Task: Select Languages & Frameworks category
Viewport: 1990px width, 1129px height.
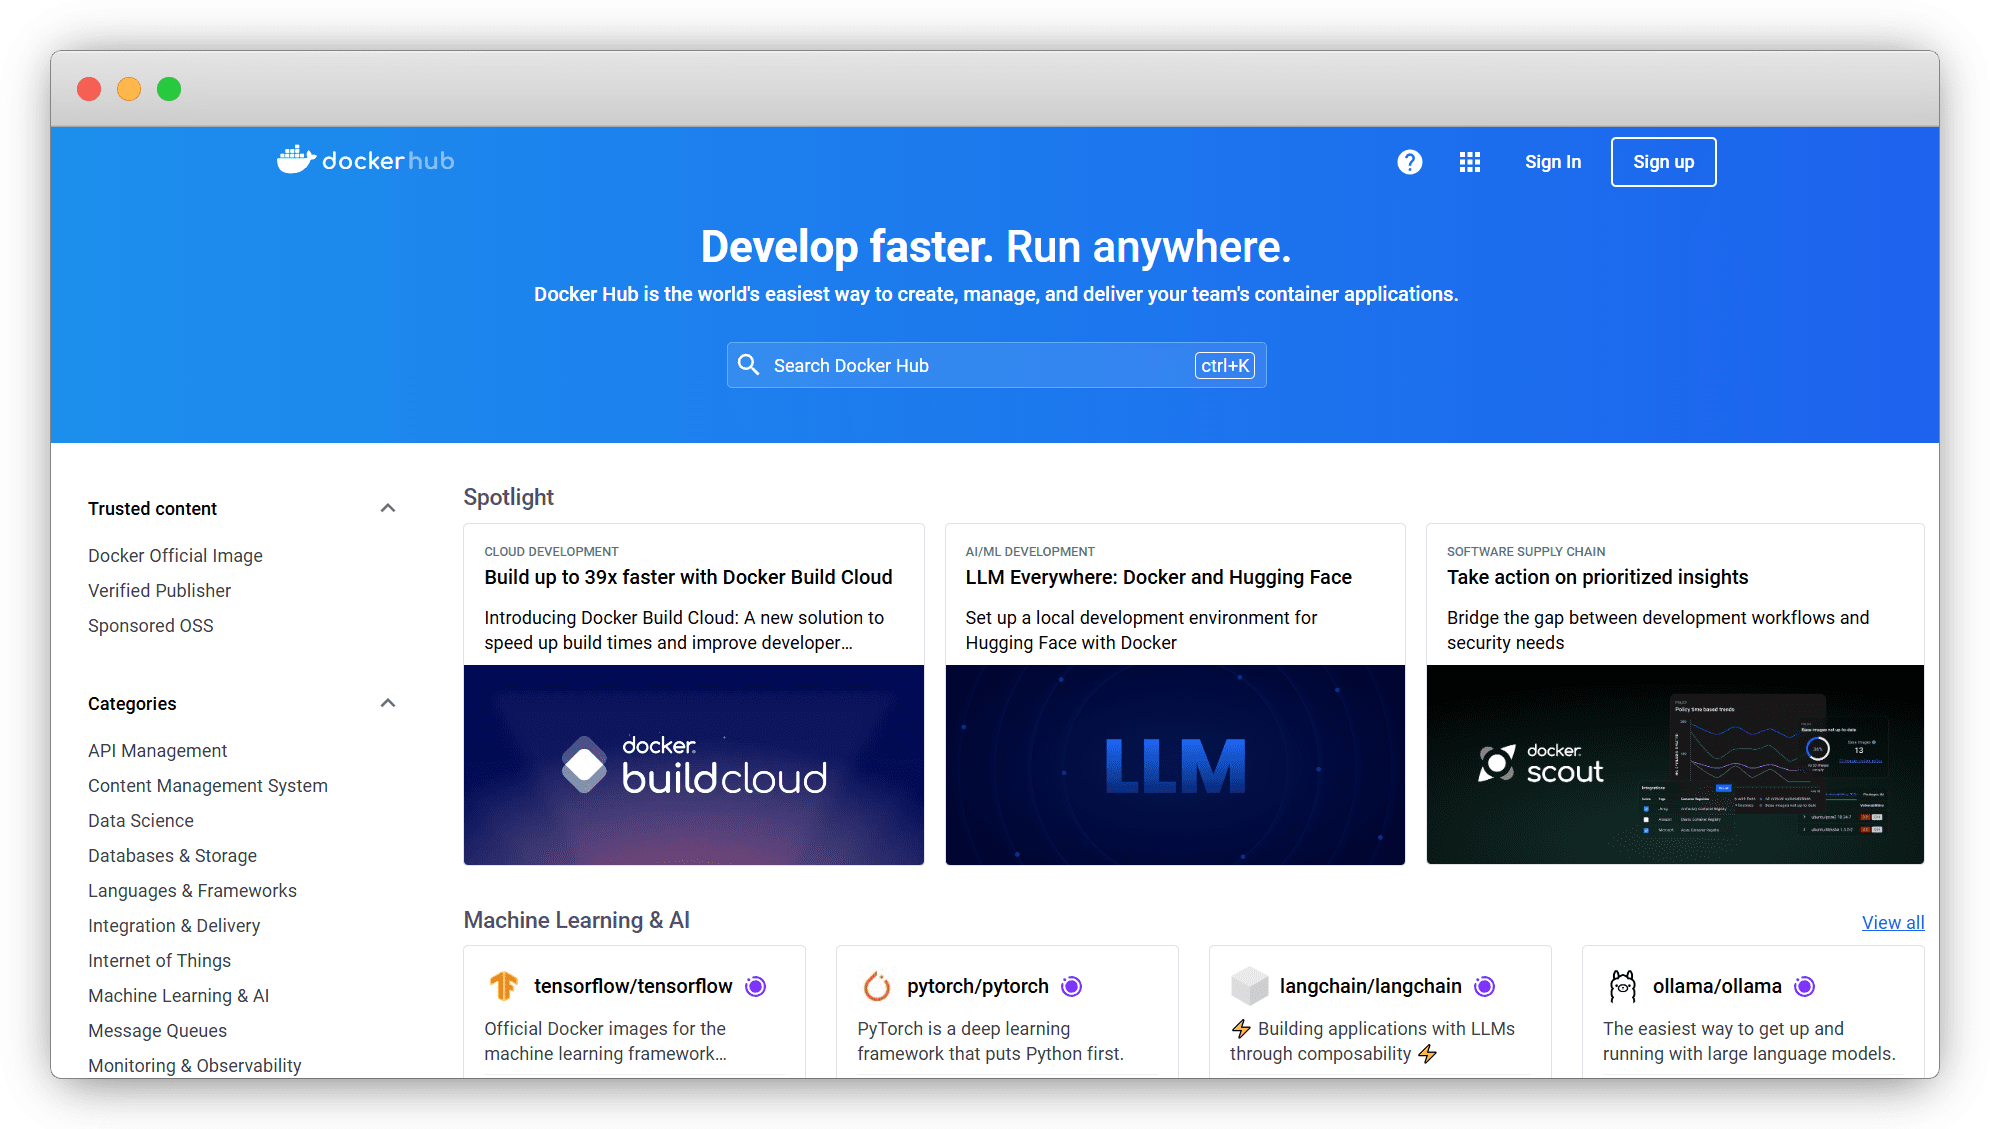Action: coord(192,890)
